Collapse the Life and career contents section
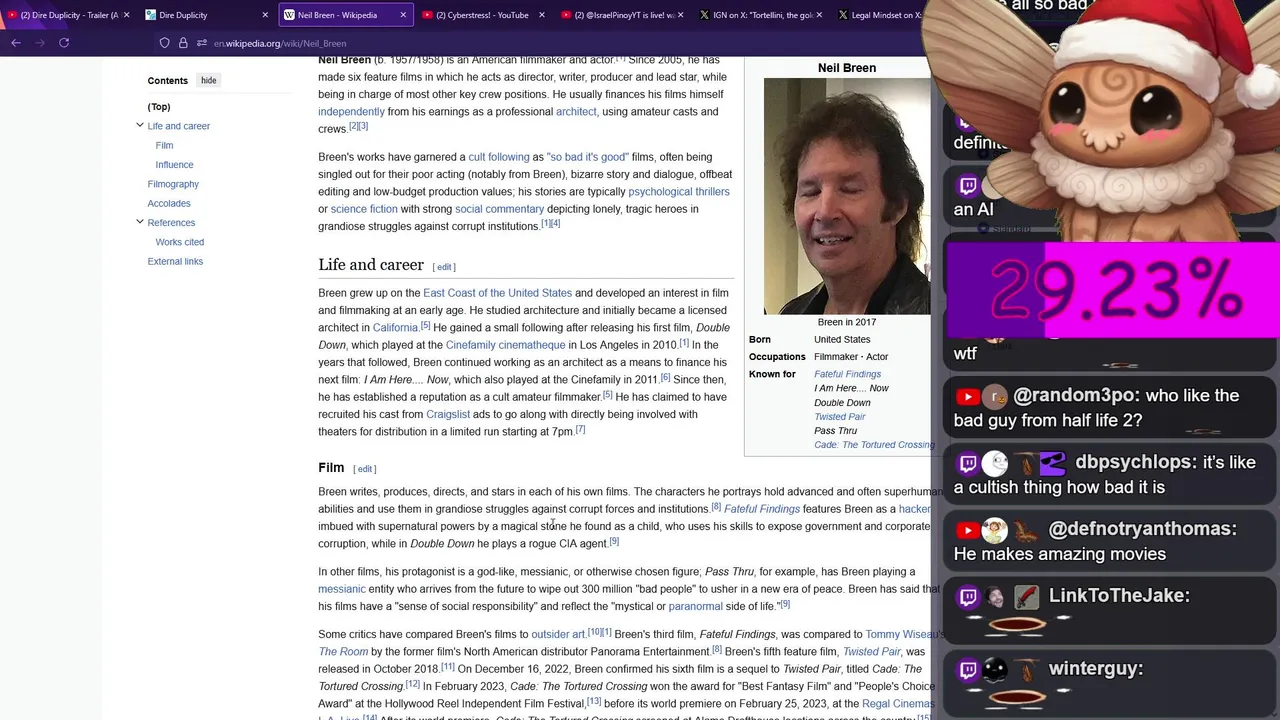 pyautogui.click(x=140, y=125)
